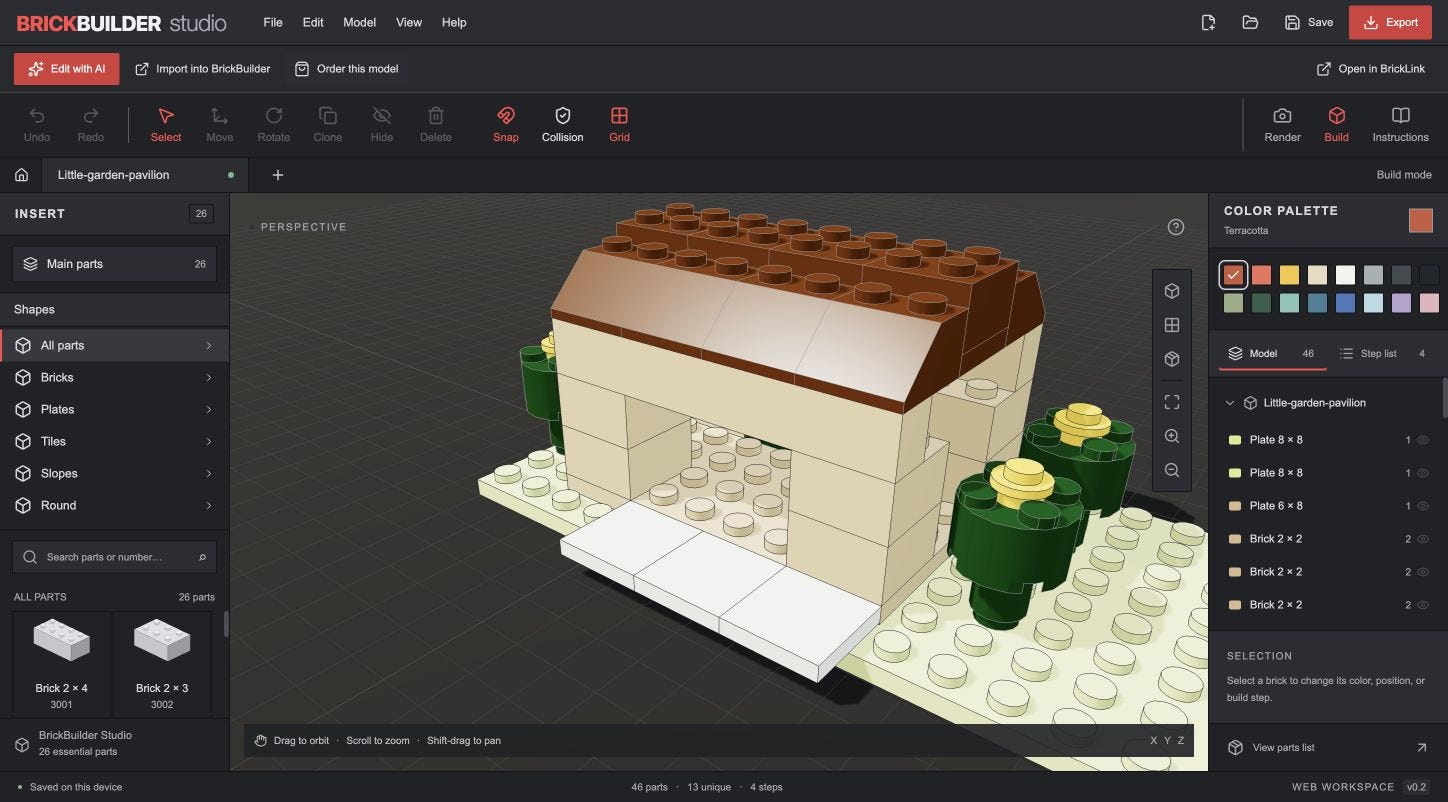Click the Delete trash tool
The image size is (1448, 802).
[436, 125]
